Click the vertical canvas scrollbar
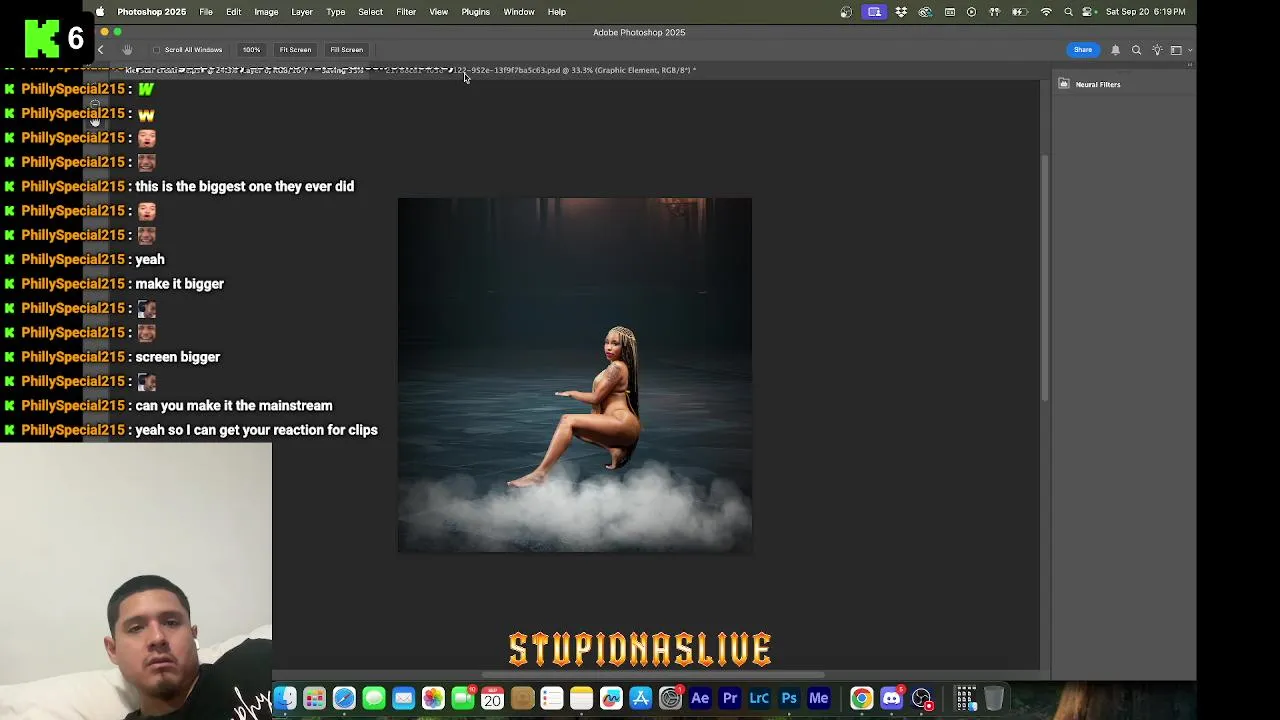The image size is (1280, 720). [1045, 278]
